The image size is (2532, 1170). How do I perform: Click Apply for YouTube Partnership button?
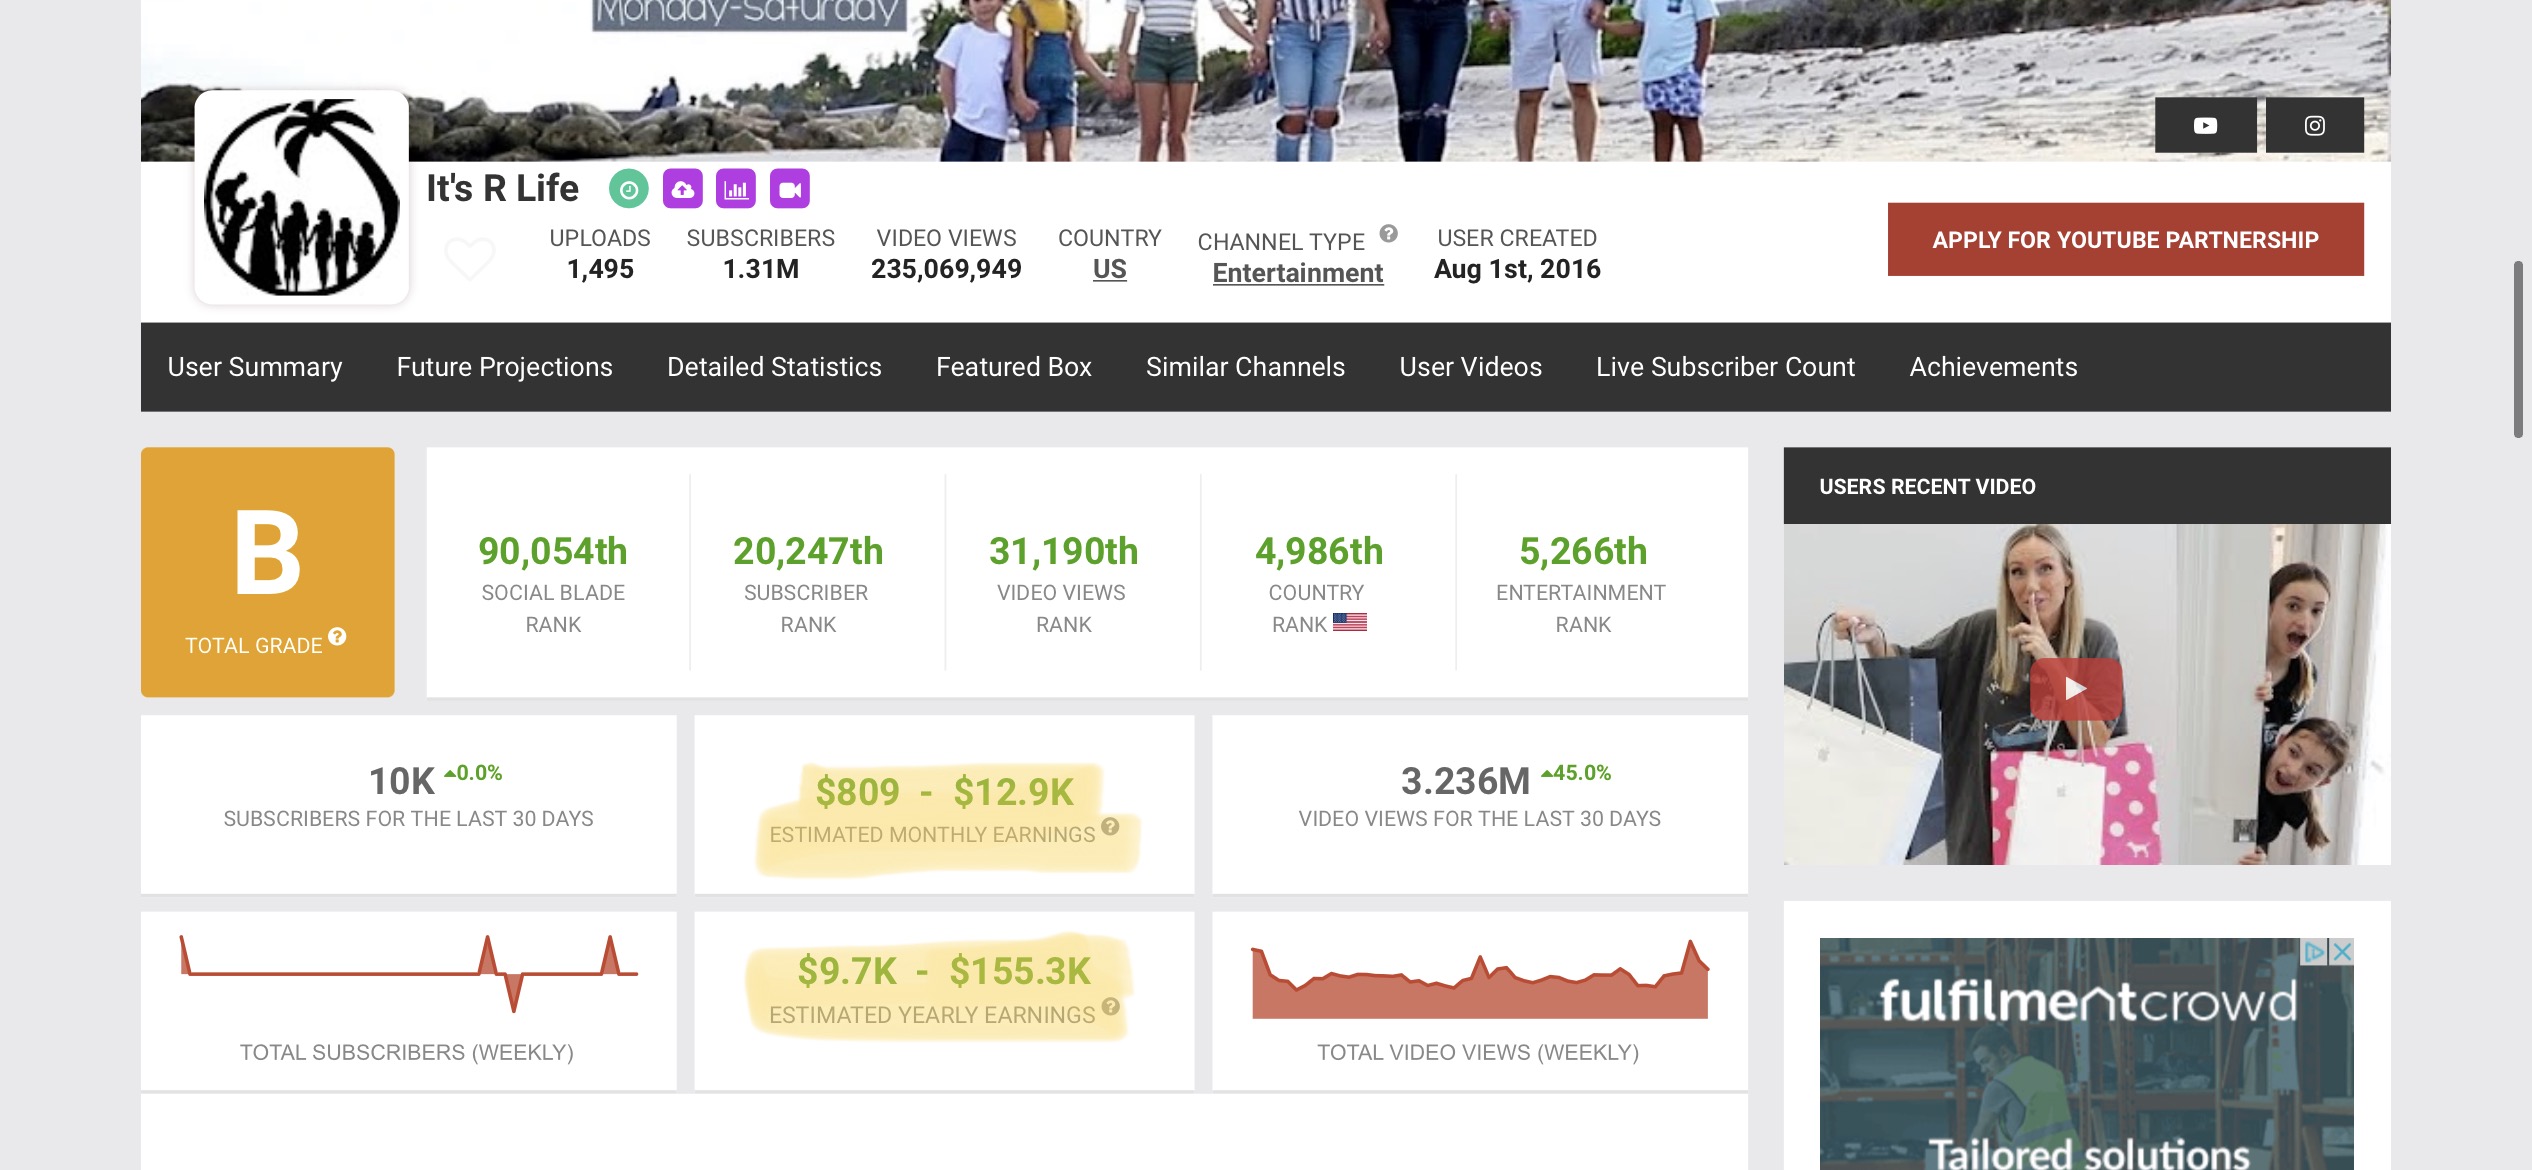[2125, 240]
